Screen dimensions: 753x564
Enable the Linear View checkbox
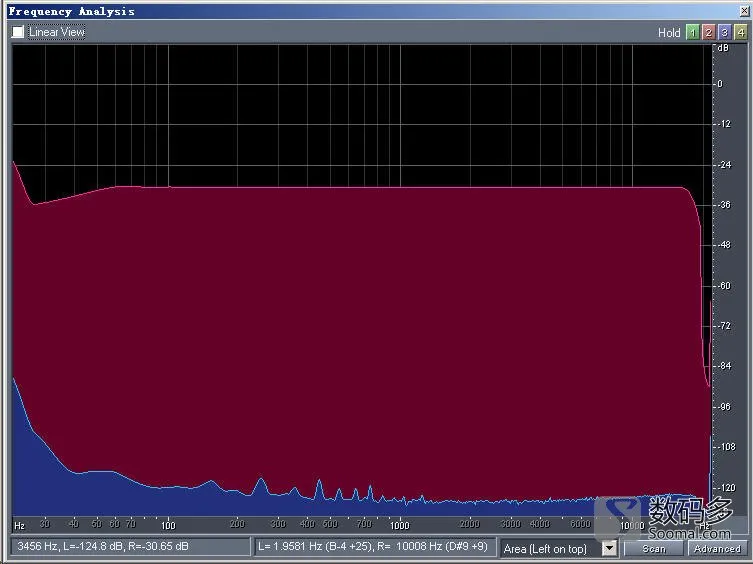coord(18,32)
